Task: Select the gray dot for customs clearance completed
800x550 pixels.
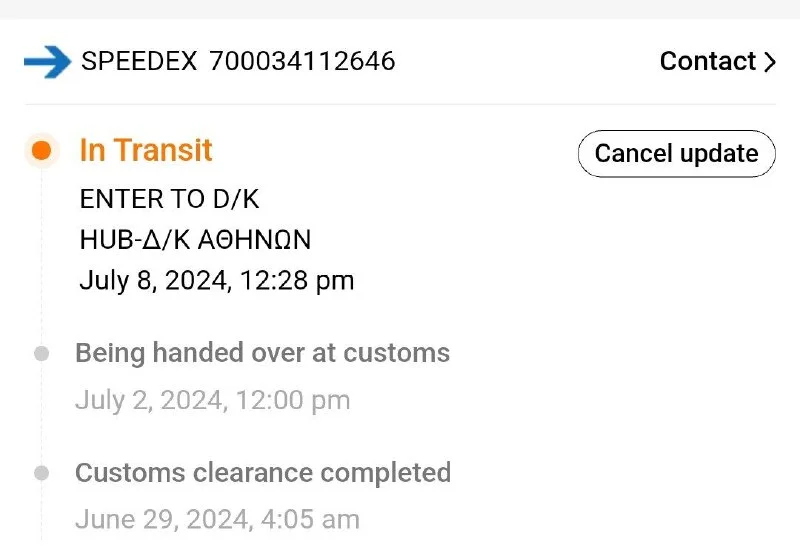Action: 41,472
